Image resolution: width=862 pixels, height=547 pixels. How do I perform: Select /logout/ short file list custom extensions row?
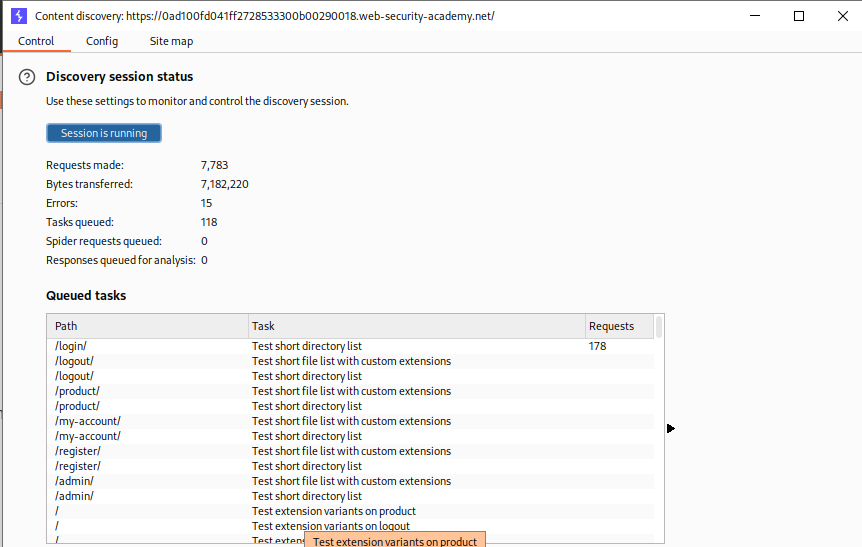(350, 361)
